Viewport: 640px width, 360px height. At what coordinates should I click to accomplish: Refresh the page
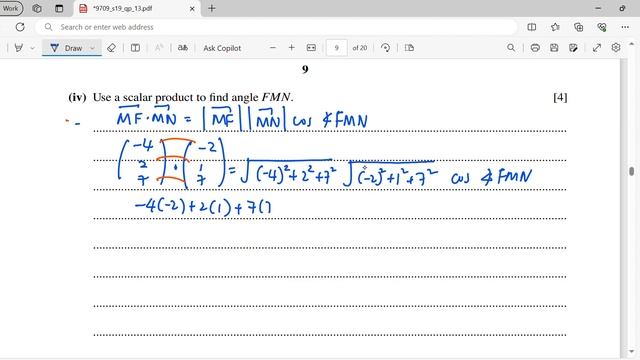pos(20,27)
